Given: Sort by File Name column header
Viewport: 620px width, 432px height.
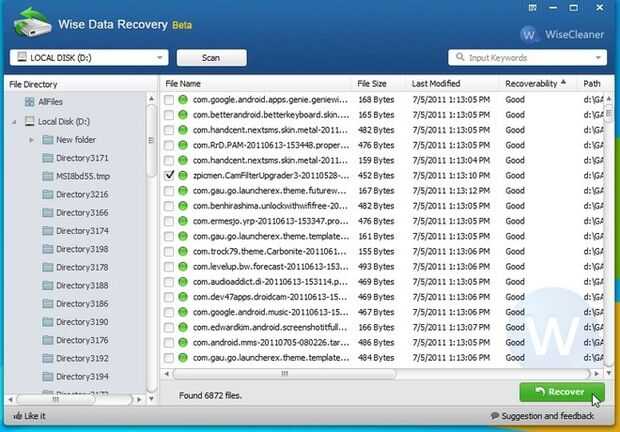Looking at the screenshot, I should (183, 84).
